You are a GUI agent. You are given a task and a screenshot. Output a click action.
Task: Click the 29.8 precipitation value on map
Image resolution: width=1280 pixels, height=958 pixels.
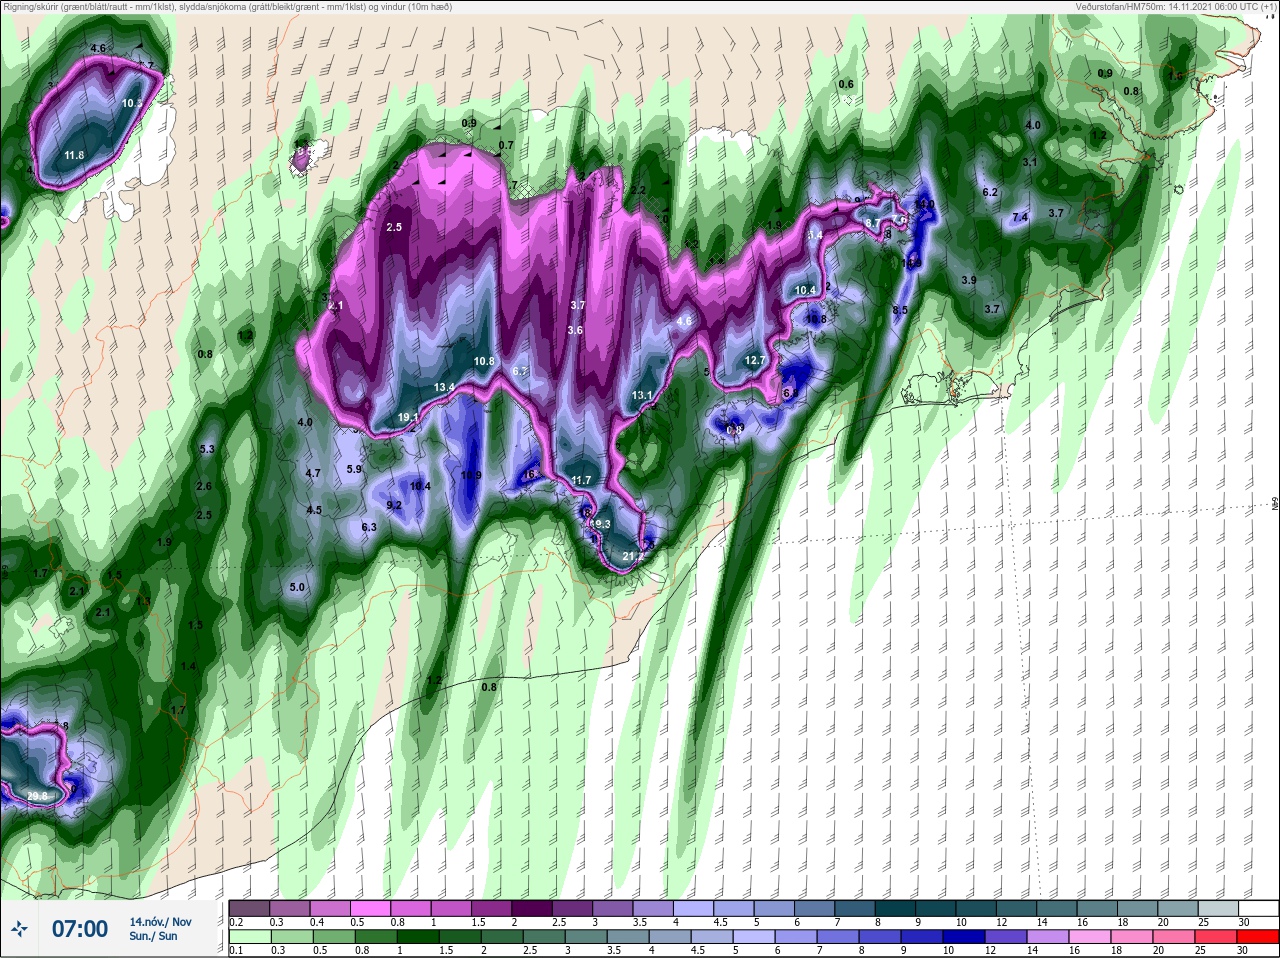38,796
